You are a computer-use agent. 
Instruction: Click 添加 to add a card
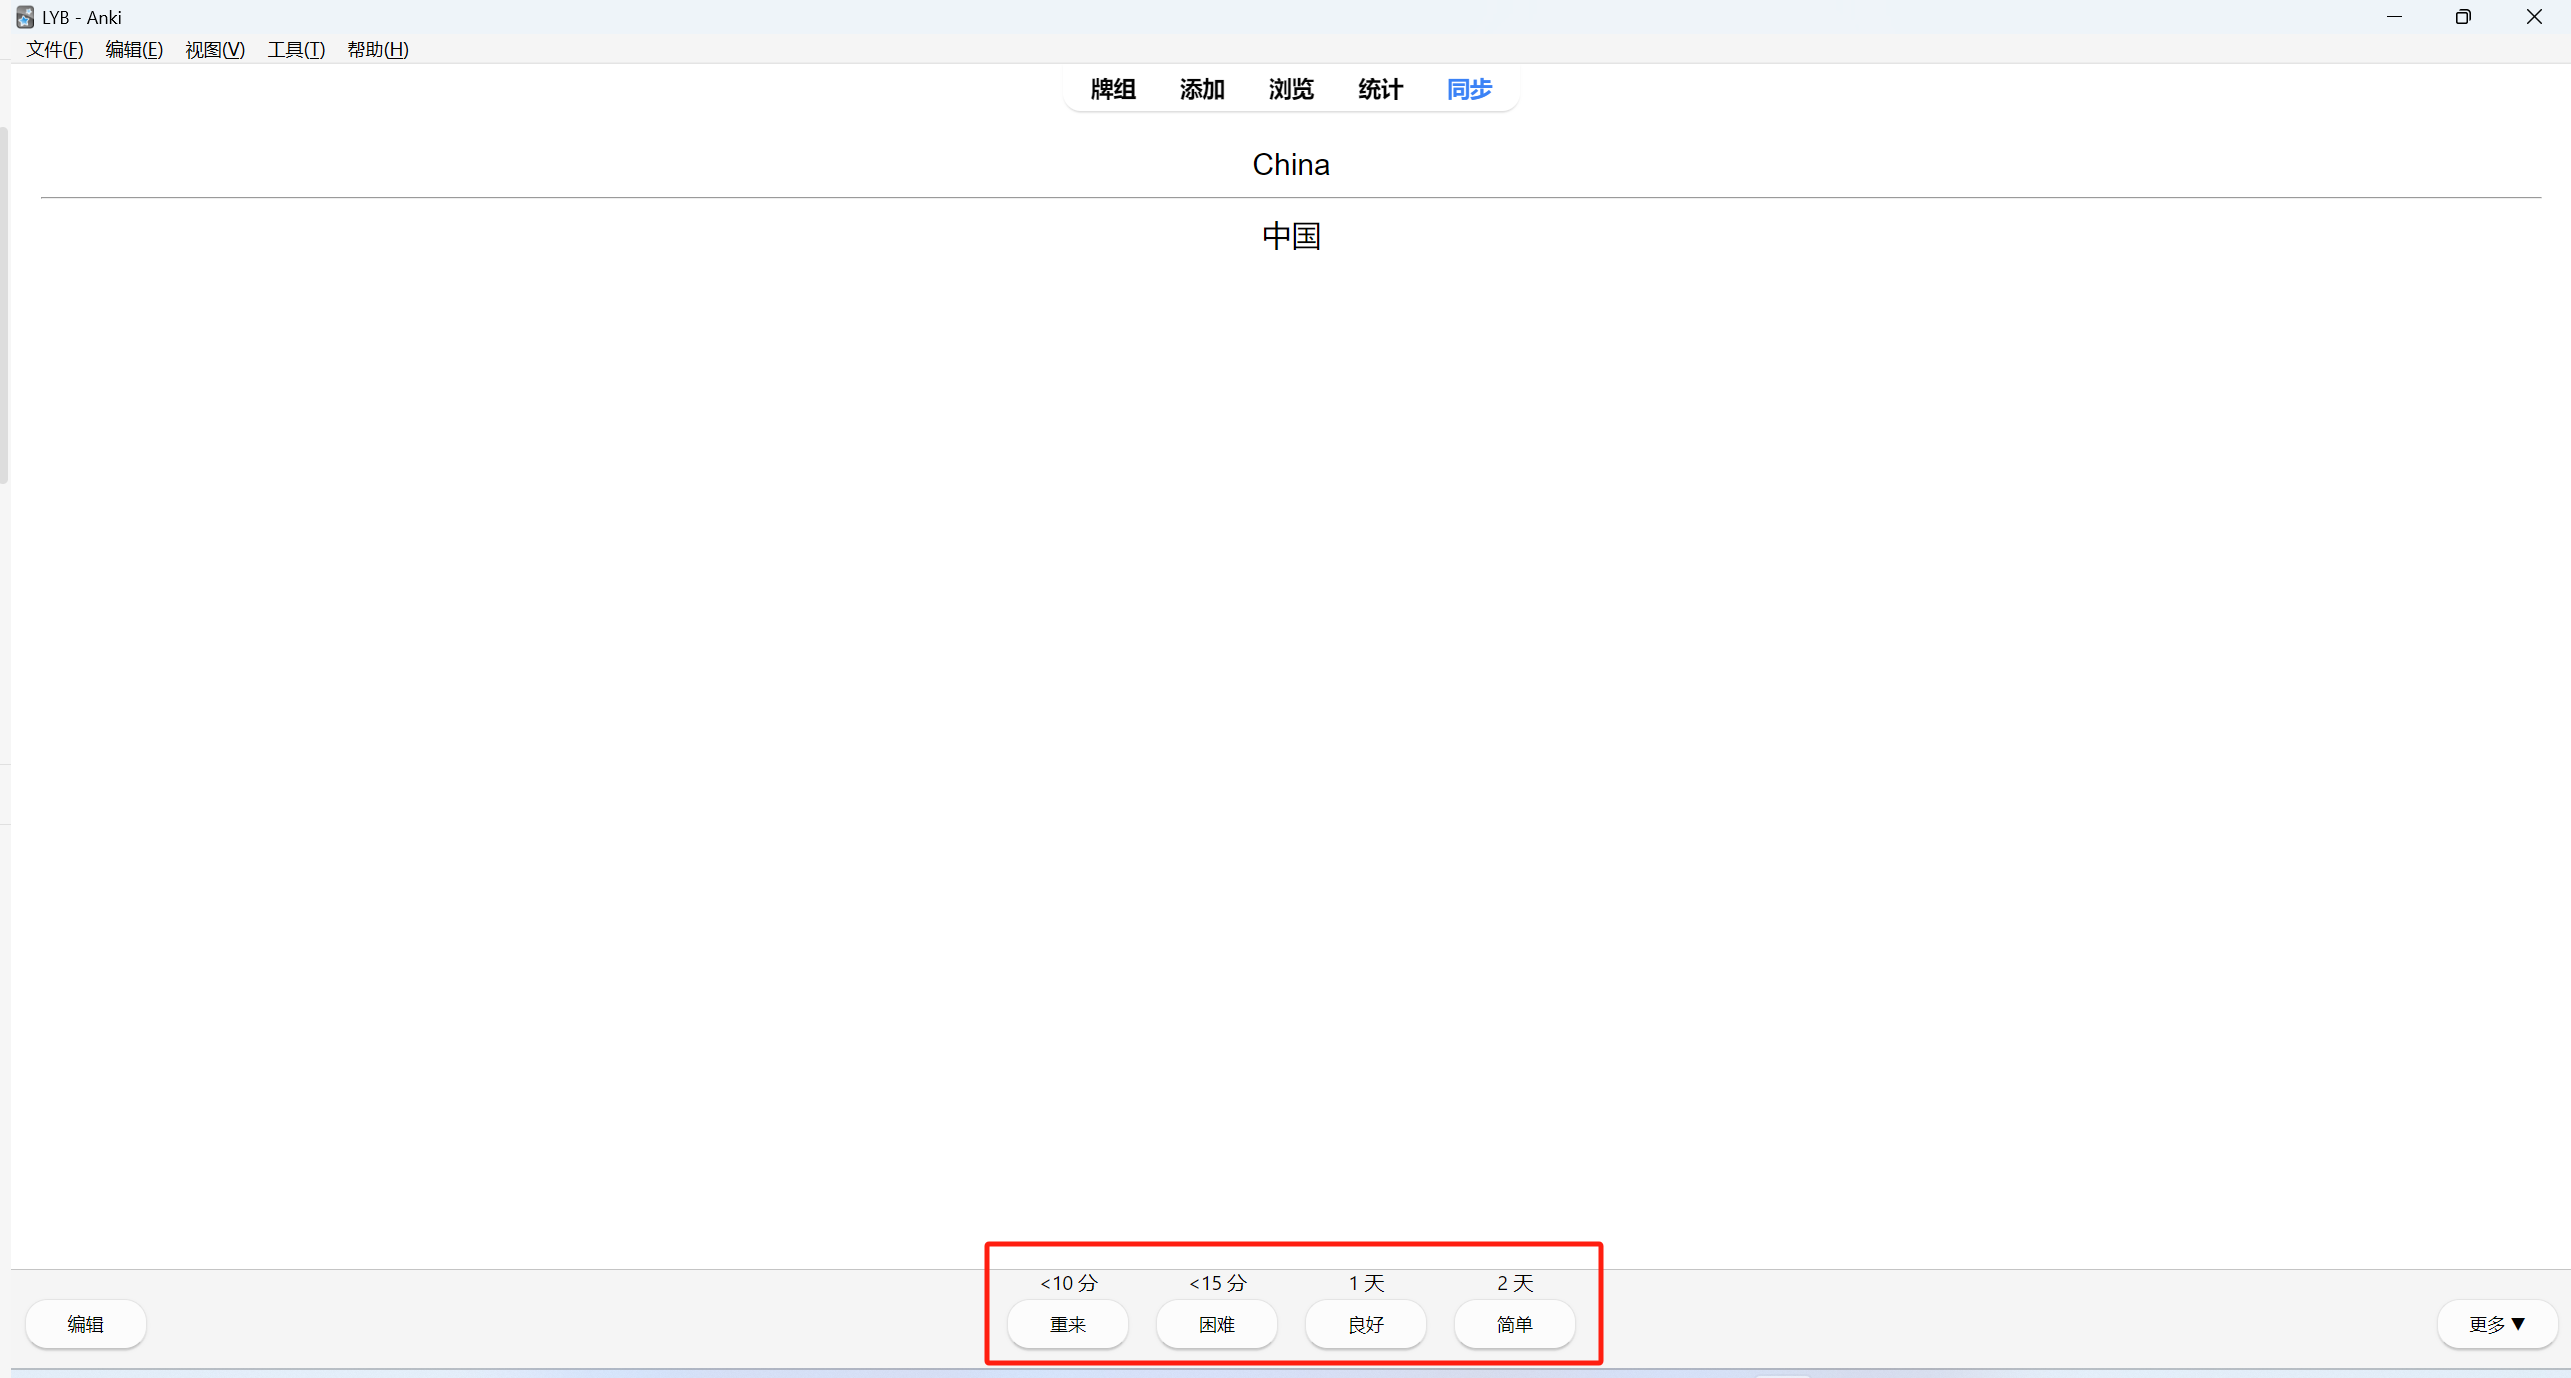tap(1202, 89)
